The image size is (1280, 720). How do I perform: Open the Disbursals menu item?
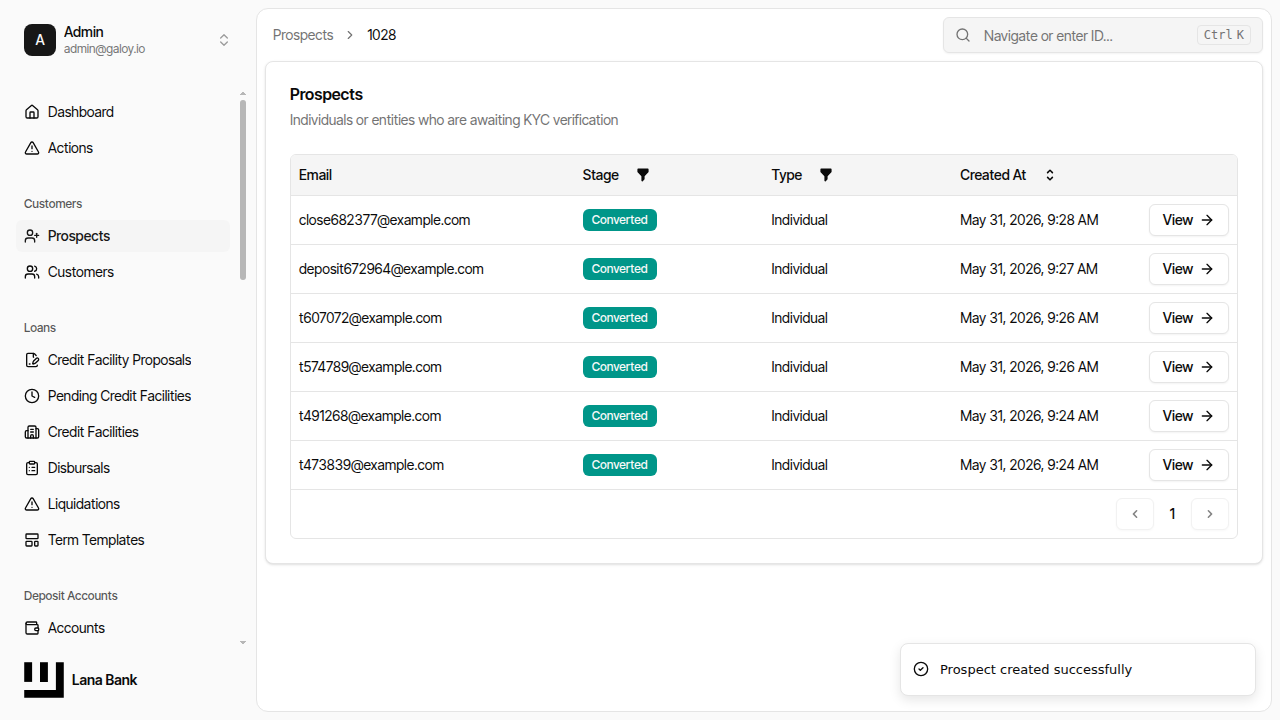pyautogui.click(x=123, y=468)
